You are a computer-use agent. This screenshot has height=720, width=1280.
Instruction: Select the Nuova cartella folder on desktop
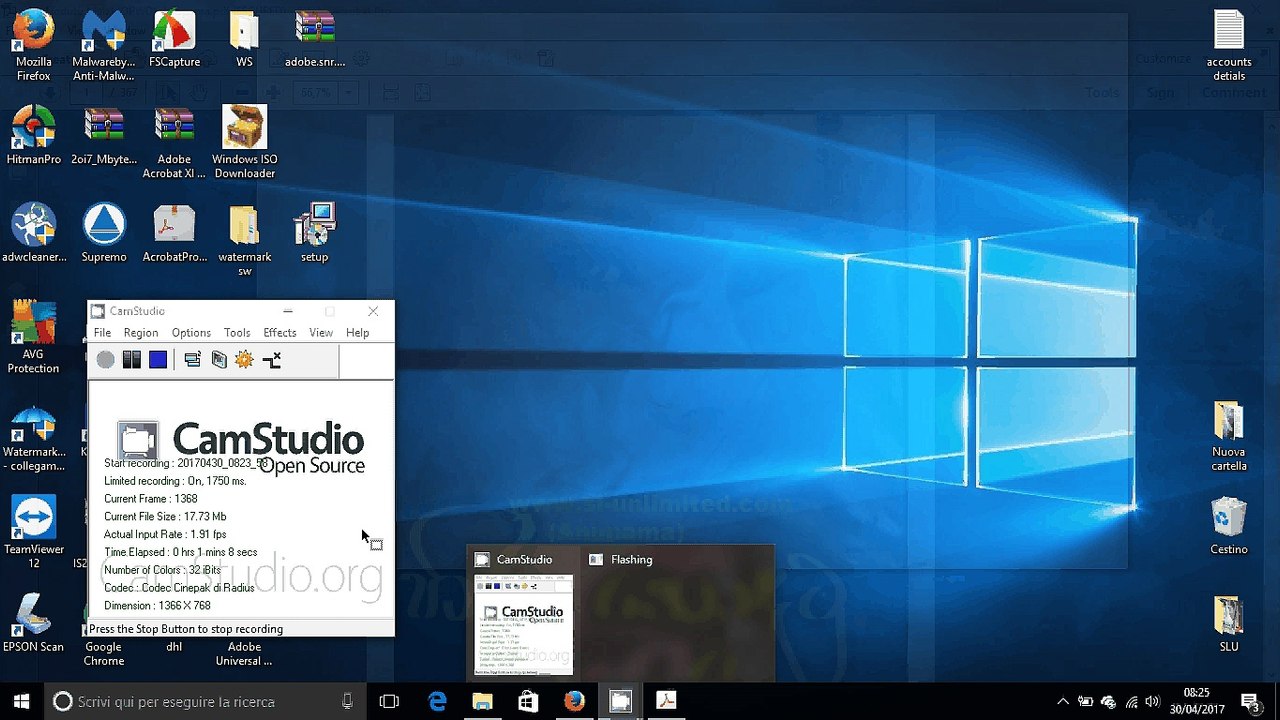point(1229,436)
